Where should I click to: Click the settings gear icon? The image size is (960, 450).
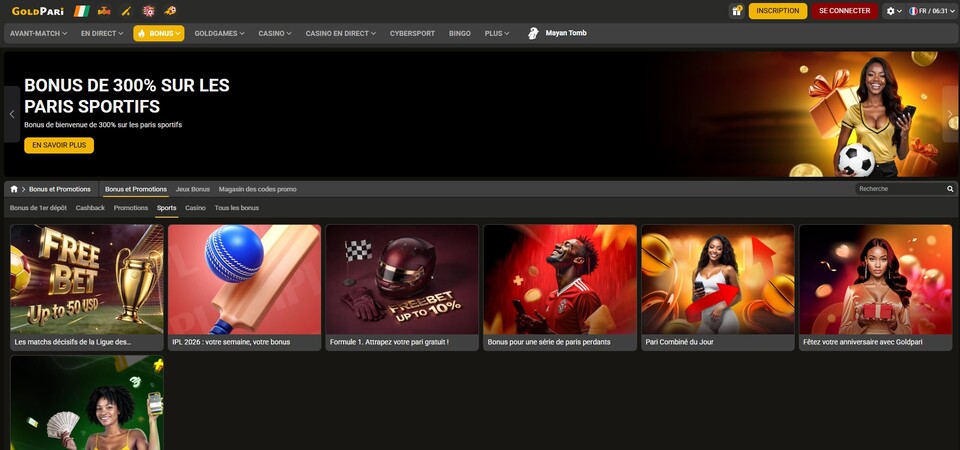pos(890,11)
